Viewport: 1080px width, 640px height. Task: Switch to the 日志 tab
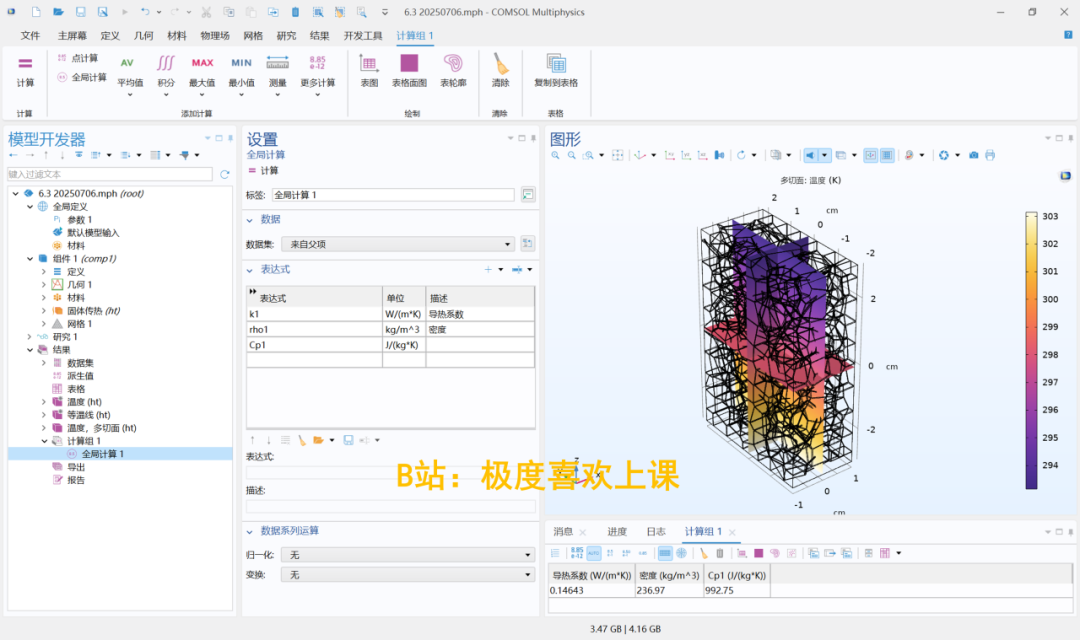(656, 531)
